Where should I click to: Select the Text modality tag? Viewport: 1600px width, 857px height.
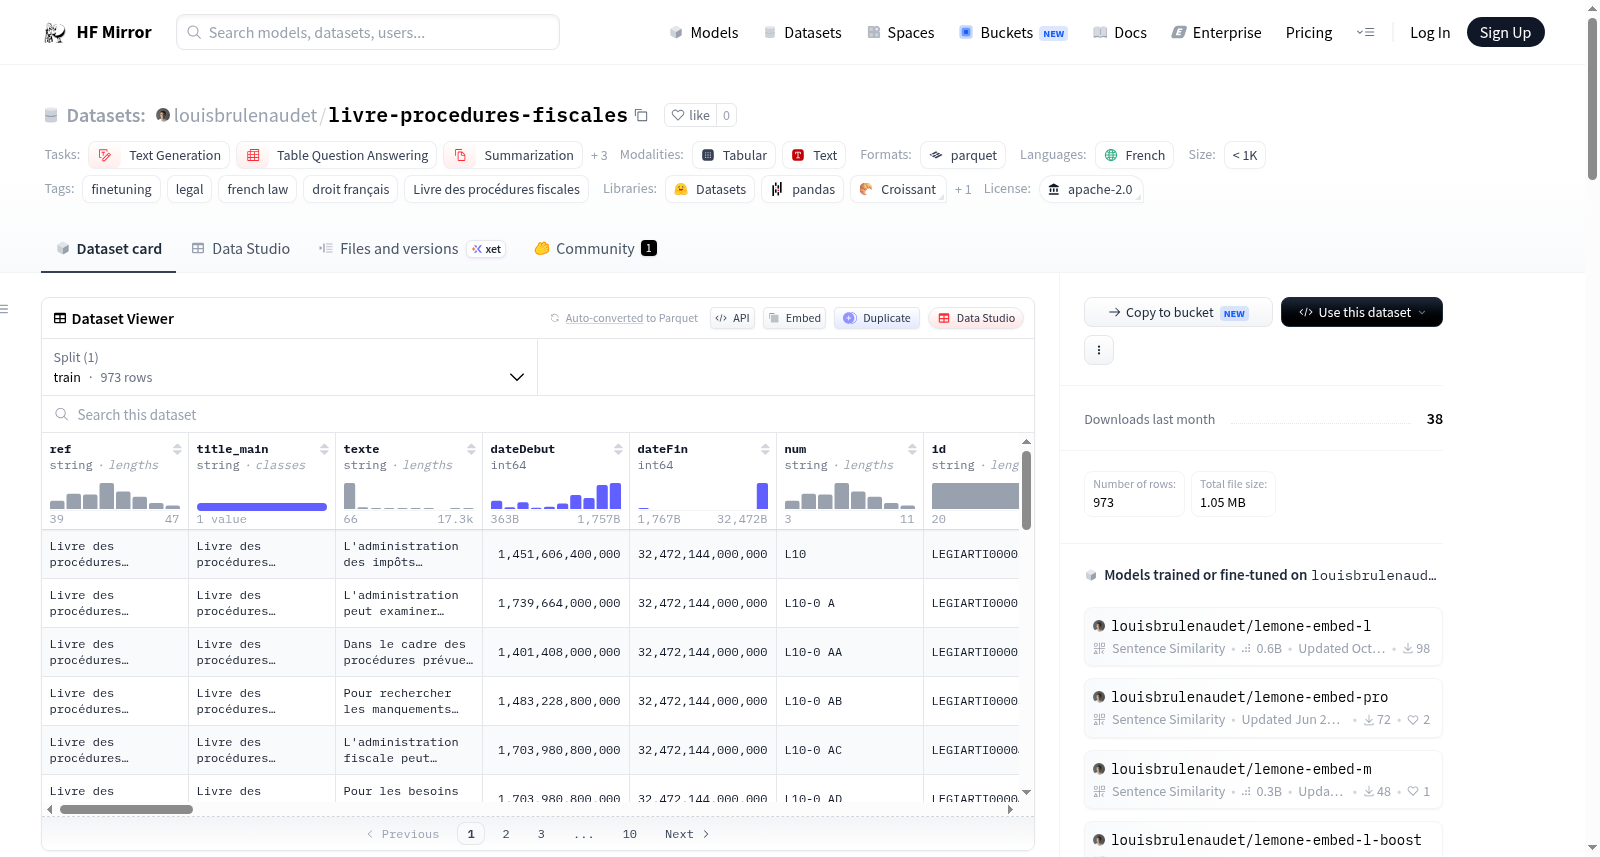[814, 155]
